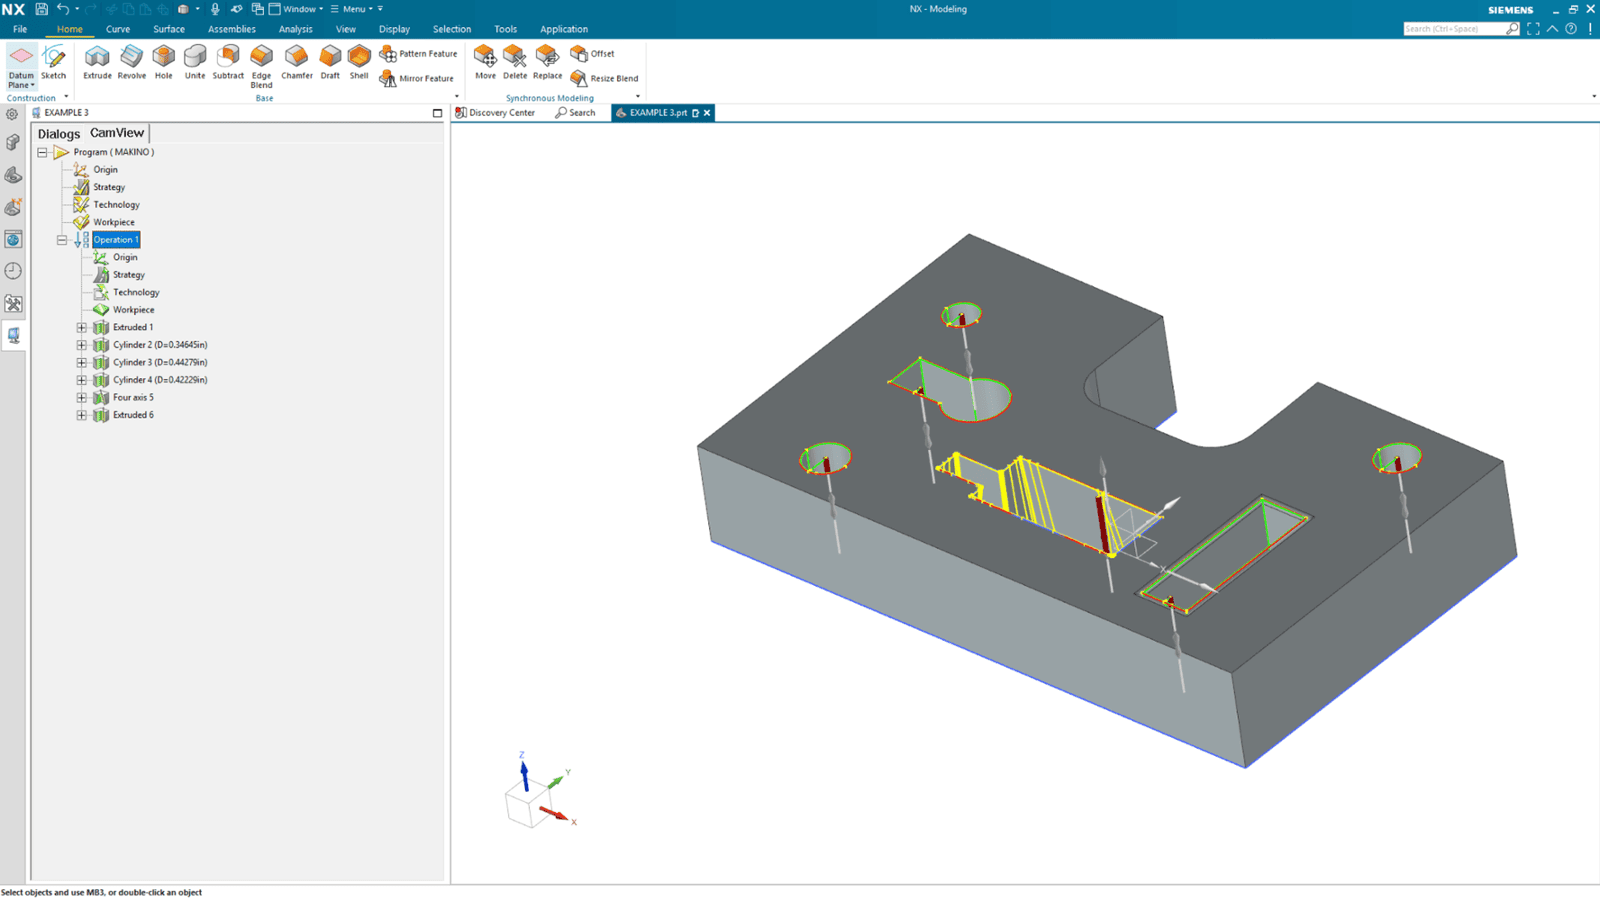
Task: Expand the Synchronous Modeling group options
Action: click(638, 97)
